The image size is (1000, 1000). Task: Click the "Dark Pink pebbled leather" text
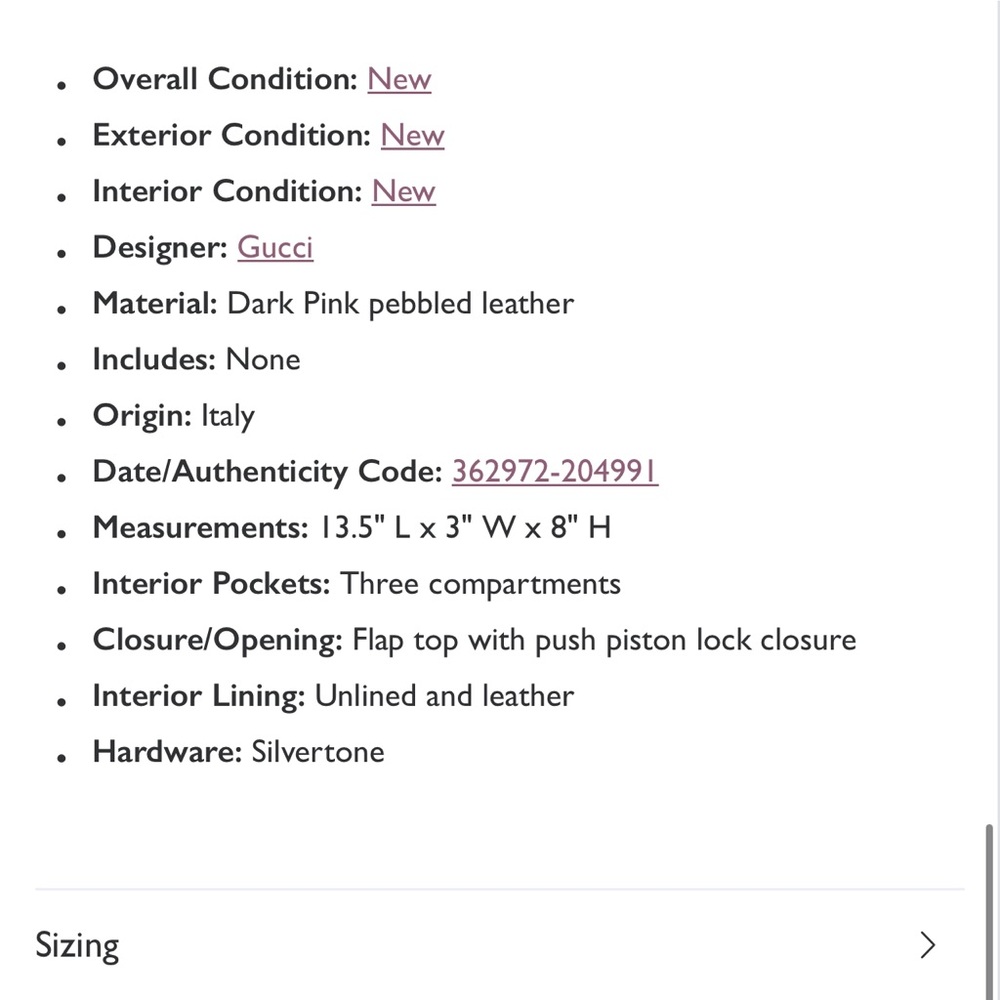400,304
